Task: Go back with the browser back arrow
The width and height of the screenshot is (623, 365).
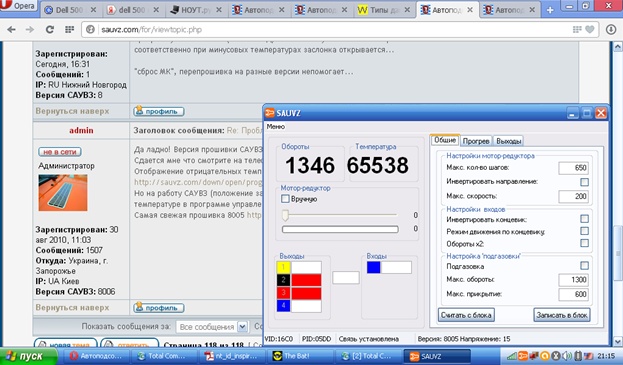Action: coord(12,29)
